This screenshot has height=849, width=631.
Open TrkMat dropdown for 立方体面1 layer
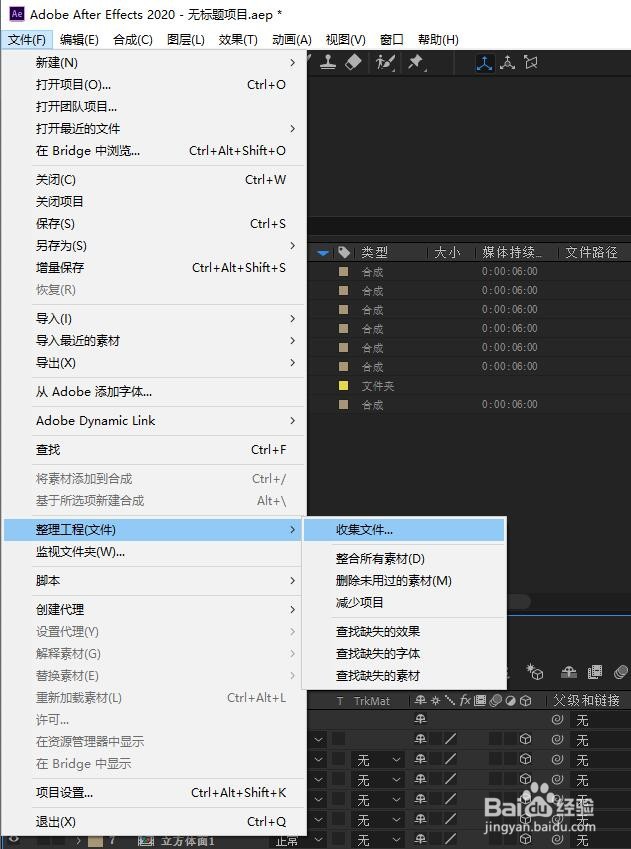379,840
